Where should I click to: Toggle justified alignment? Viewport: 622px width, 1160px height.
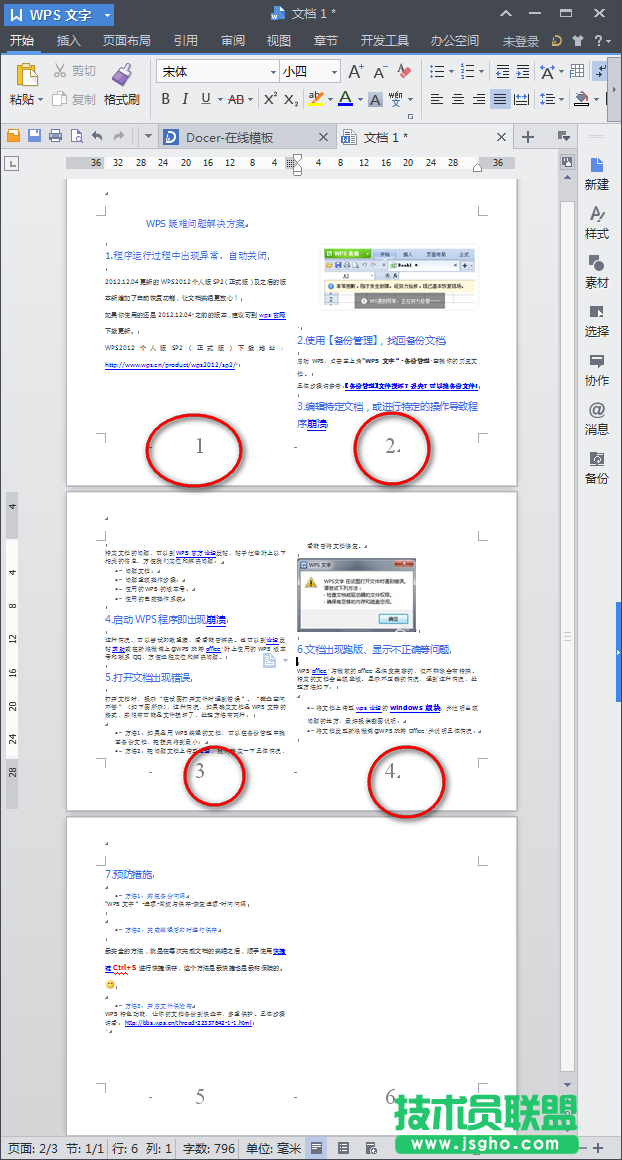point(500,99)
